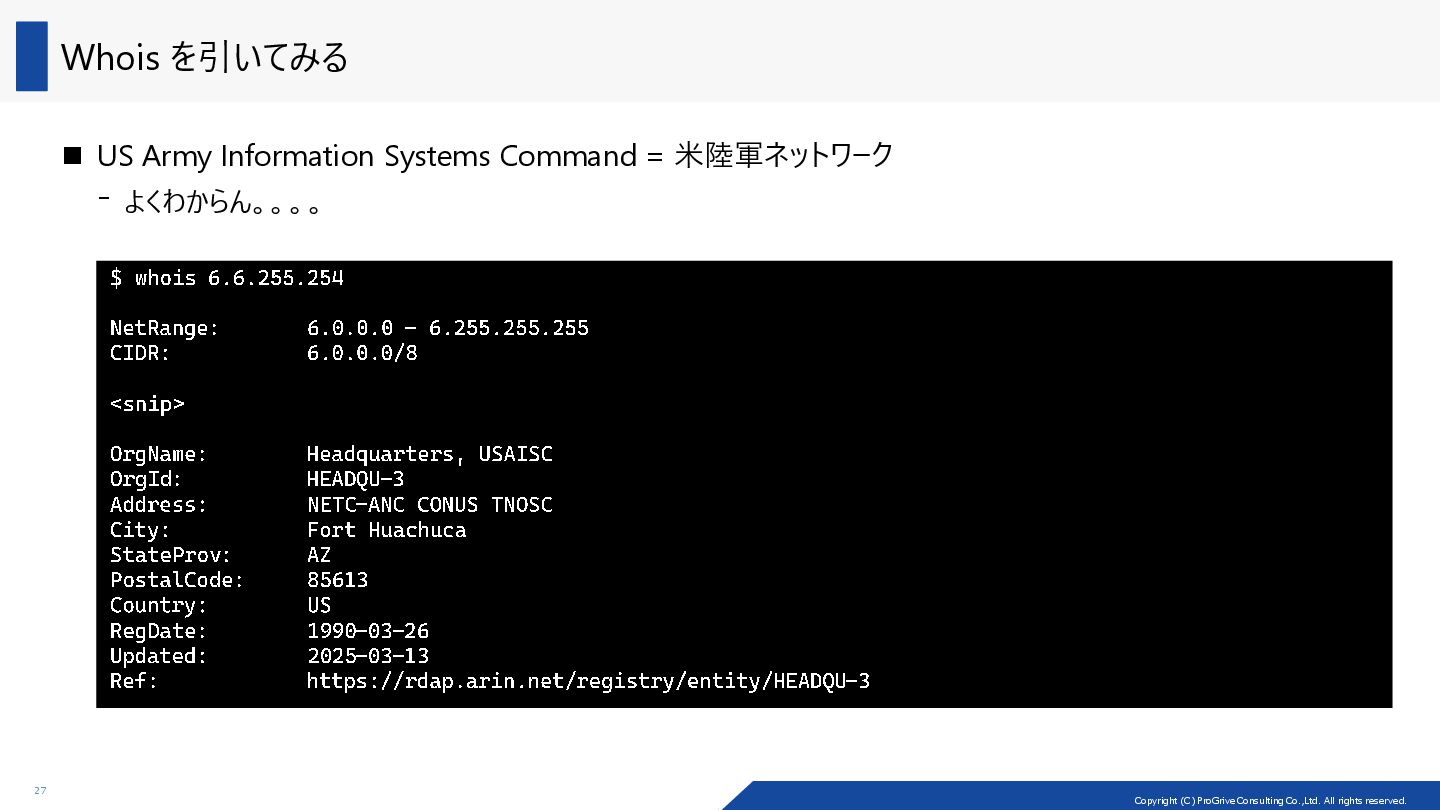Click the NetRange value 6.0.0.0 - 6.255.255.255
The height and width of the screenshot is (810, 1440).
tap(447, 328)
